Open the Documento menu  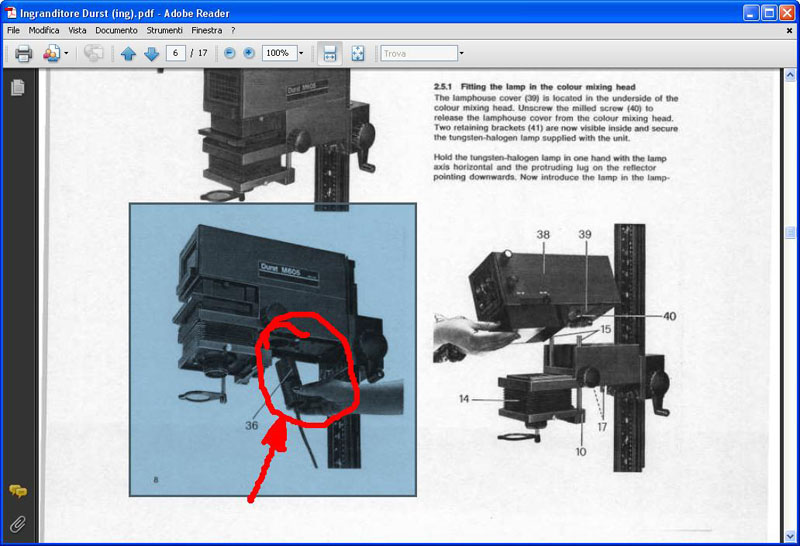click(116, 31)
